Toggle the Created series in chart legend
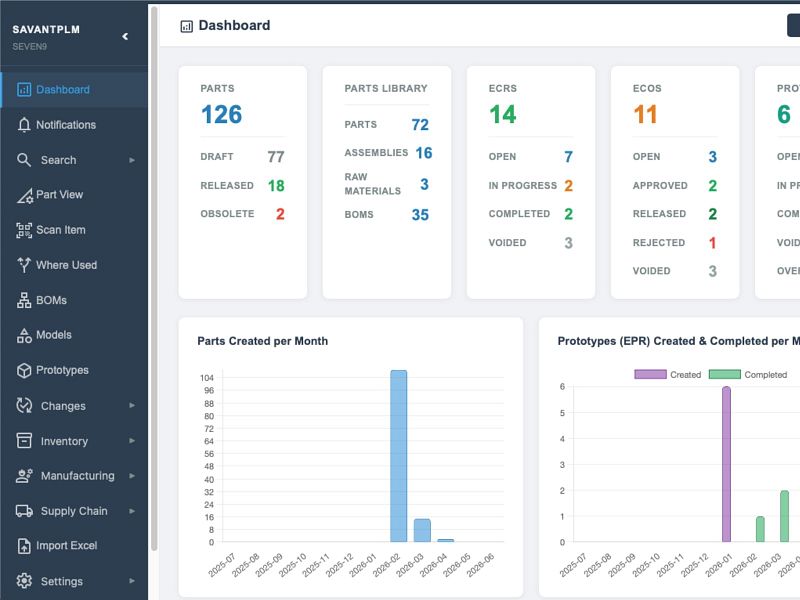The height and width of the screenshot is (600, 800). coord(667,374)
